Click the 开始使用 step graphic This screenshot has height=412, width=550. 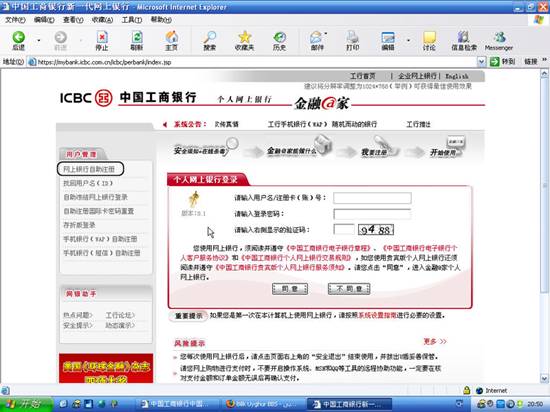(x=447, y=147)
